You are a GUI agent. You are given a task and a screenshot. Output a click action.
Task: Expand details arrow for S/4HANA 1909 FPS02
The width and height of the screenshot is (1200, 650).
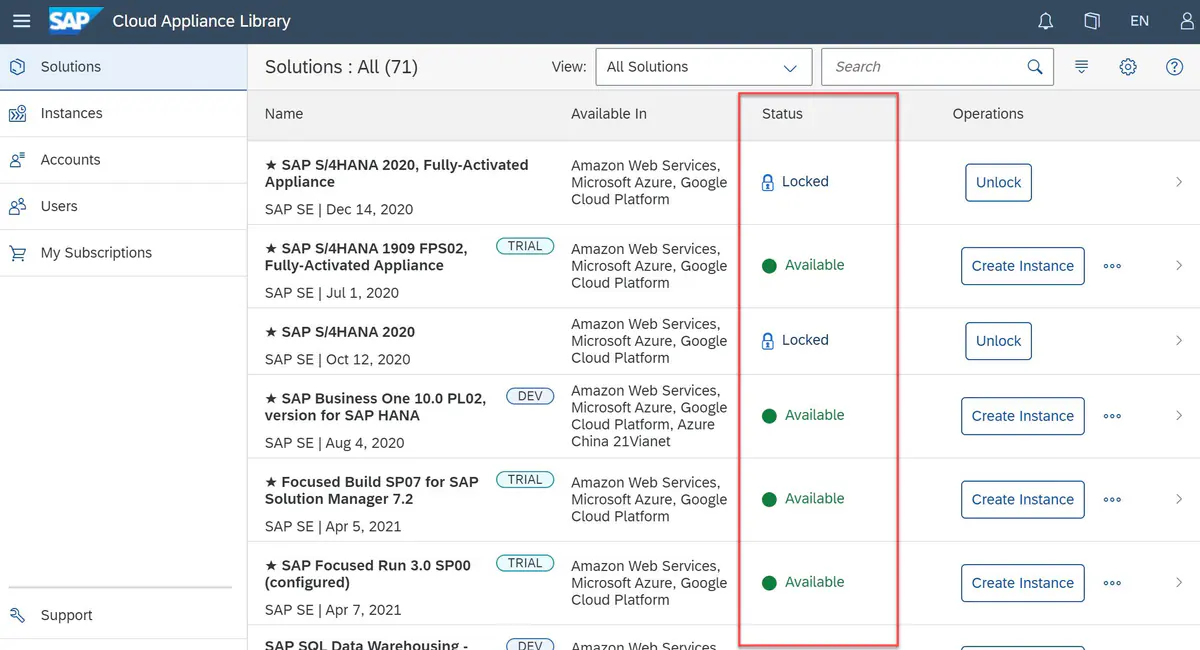tap(1179, 266)
